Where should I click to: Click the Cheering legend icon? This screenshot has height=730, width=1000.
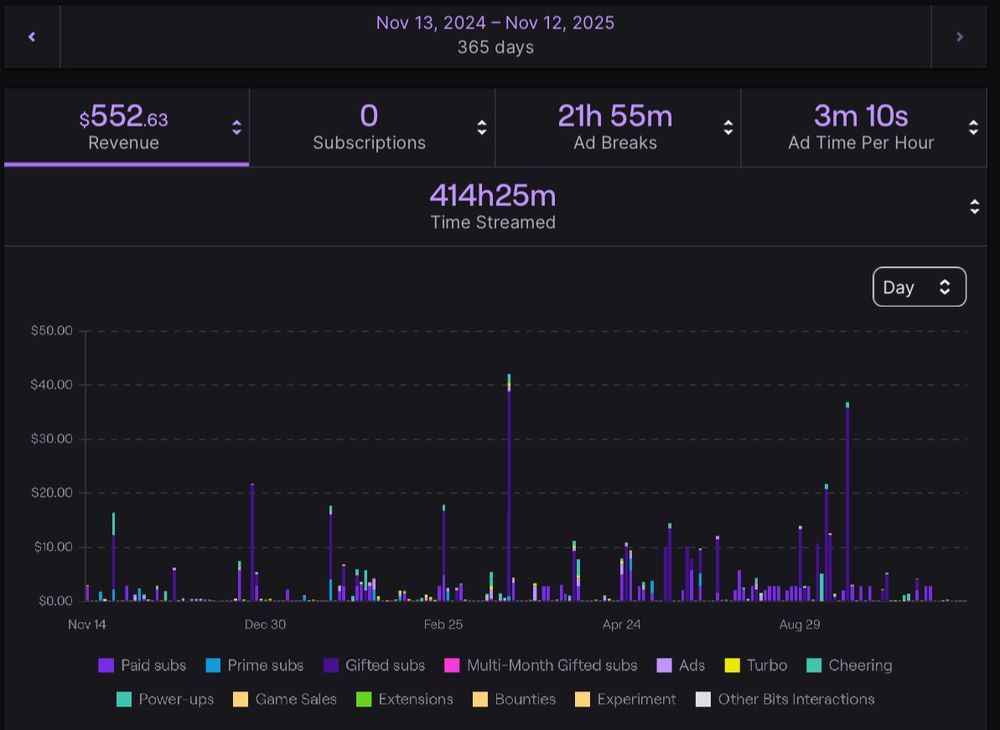pyautogui.click(x=813, y=665)
